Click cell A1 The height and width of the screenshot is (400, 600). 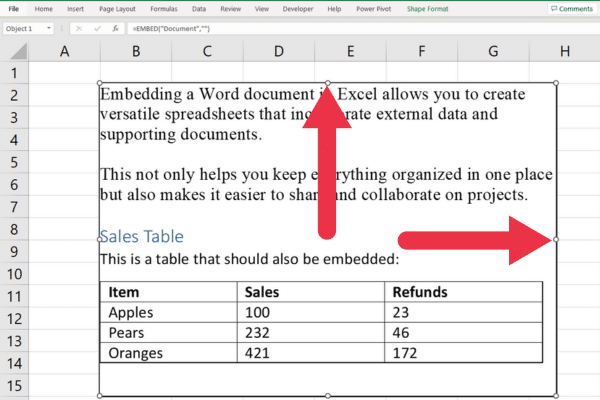(x=64, y=73)
